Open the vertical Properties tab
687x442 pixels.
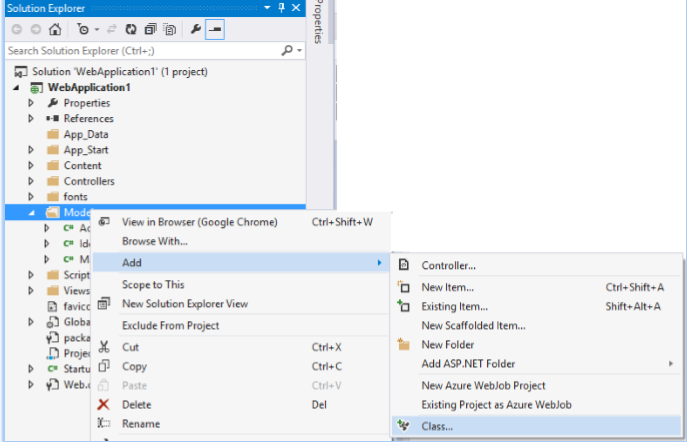[319, 22]
